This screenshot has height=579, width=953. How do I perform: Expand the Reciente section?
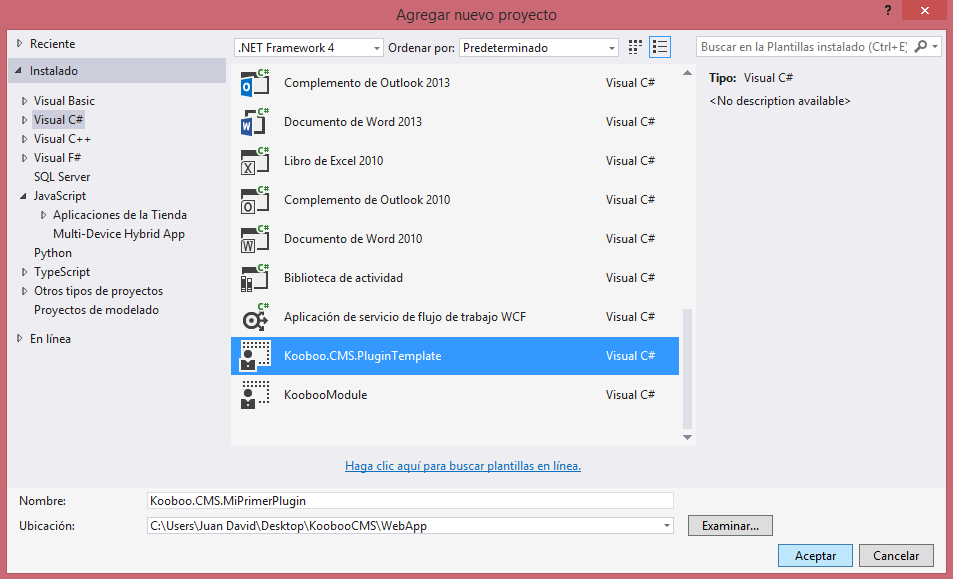click(x=19, y=43)
